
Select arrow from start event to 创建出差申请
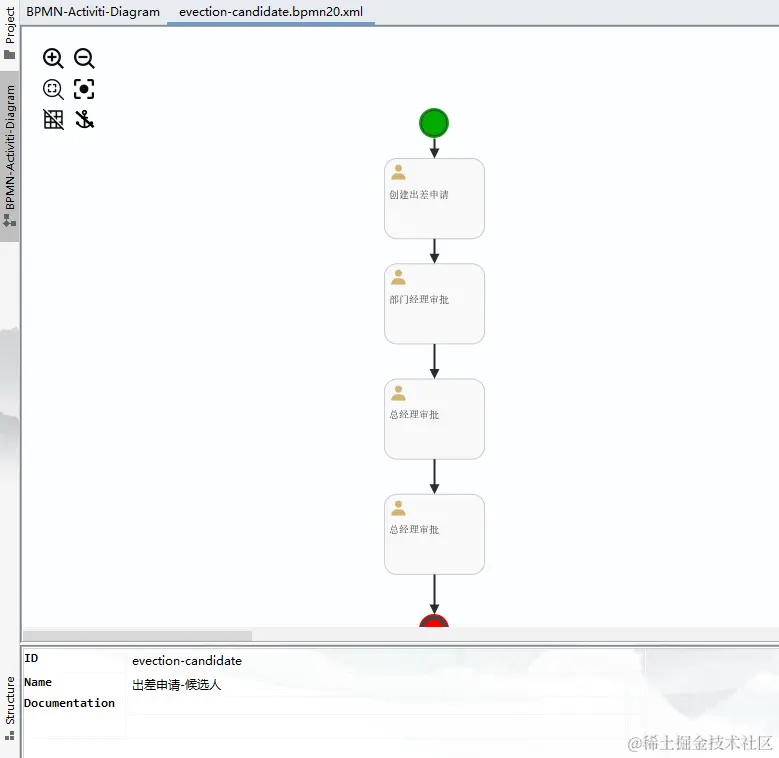(x=434, y=148)
